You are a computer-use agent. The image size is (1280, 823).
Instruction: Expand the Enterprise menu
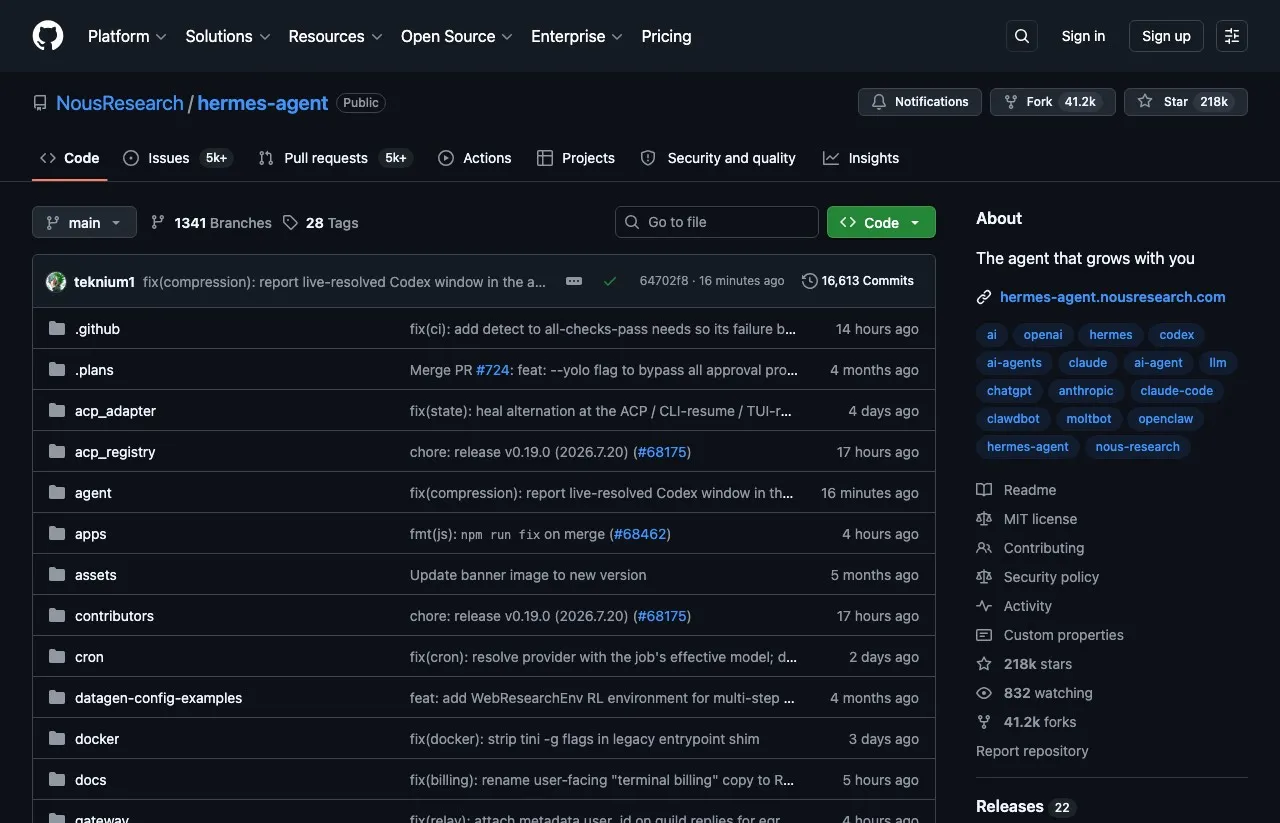[577, 36]
